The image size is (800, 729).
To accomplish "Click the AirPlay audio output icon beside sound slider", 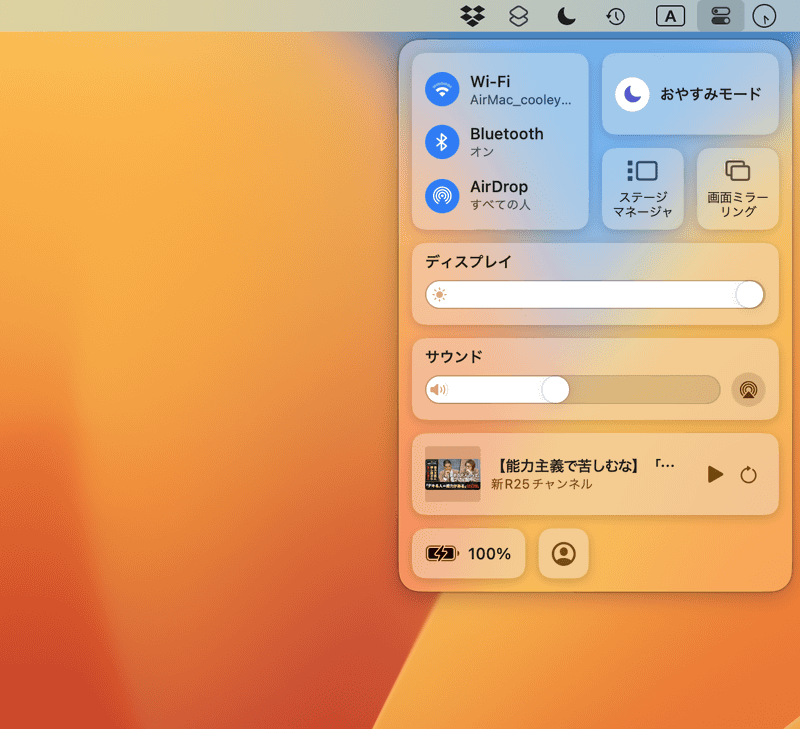I will (748, 390).
